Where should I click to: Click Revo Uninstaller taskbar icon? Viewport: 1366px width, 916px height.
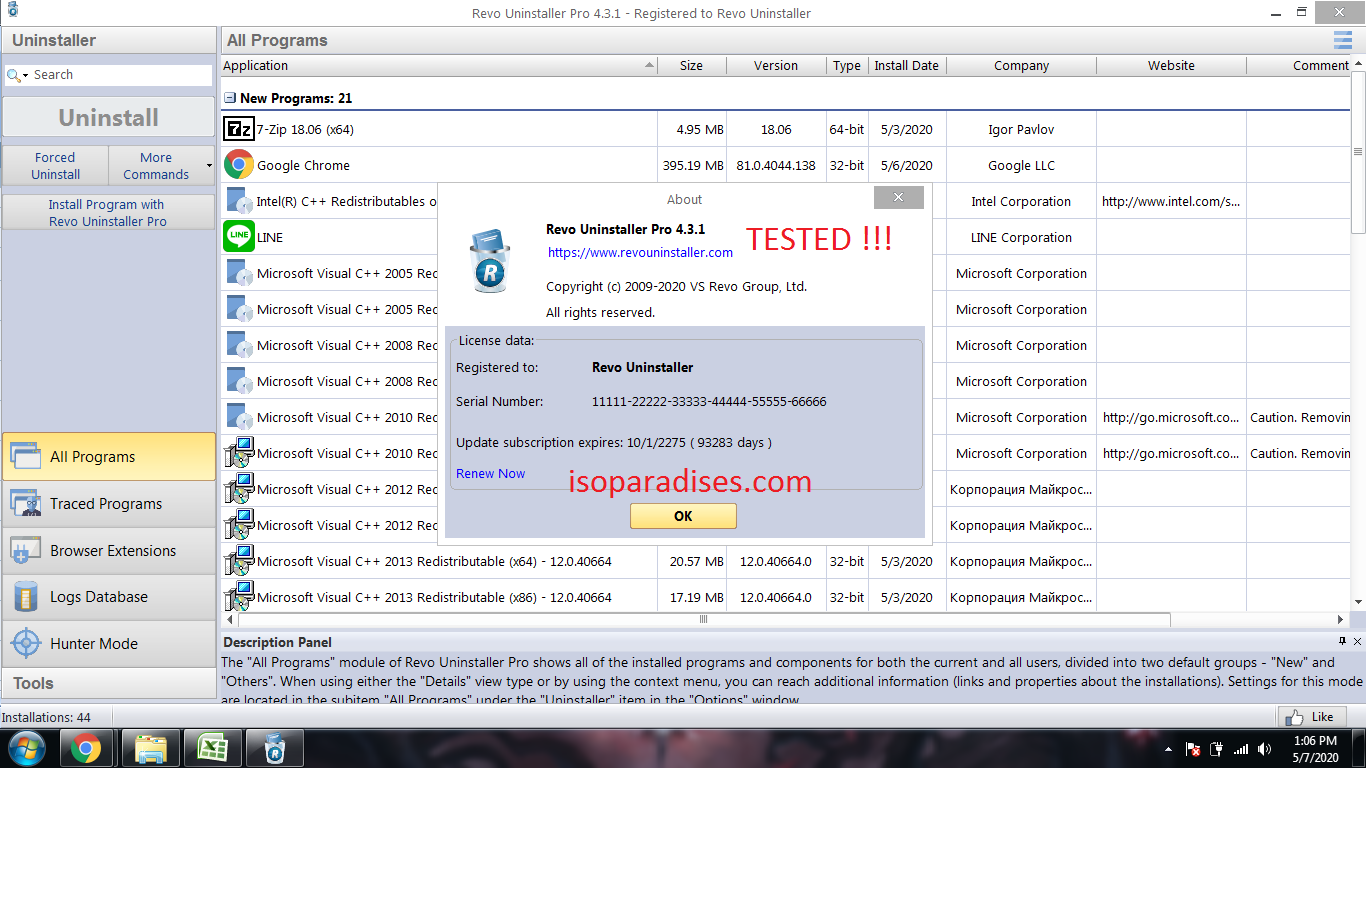274,748
